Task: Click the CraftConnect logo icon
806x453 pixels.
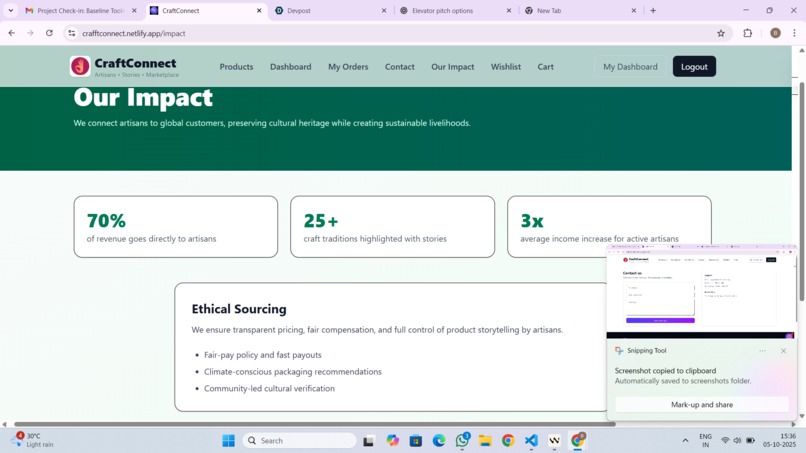Action: [x=80, y=66]
